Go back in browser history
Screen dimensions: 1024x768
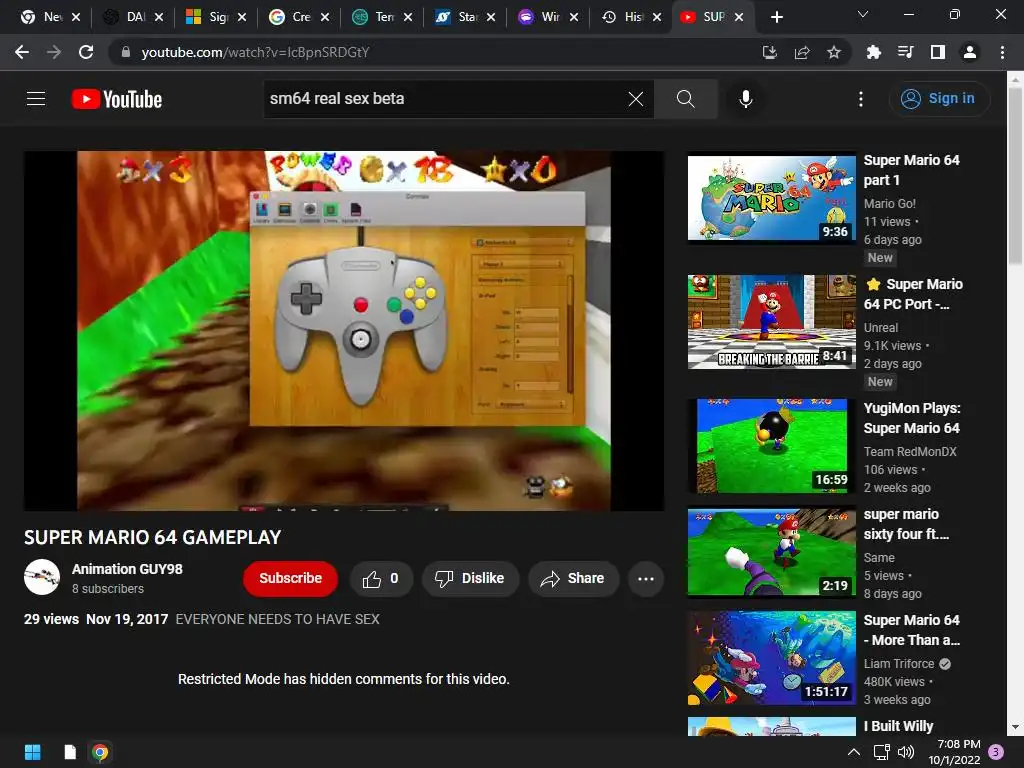click(22, 52)
